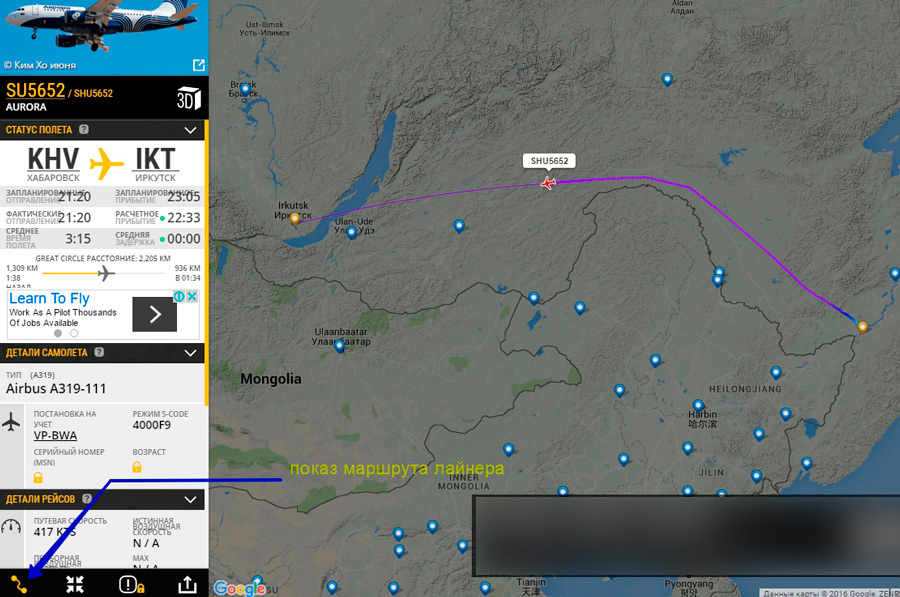Click the share flight icon
Screen dimensions: 900x597
[187, 584]
